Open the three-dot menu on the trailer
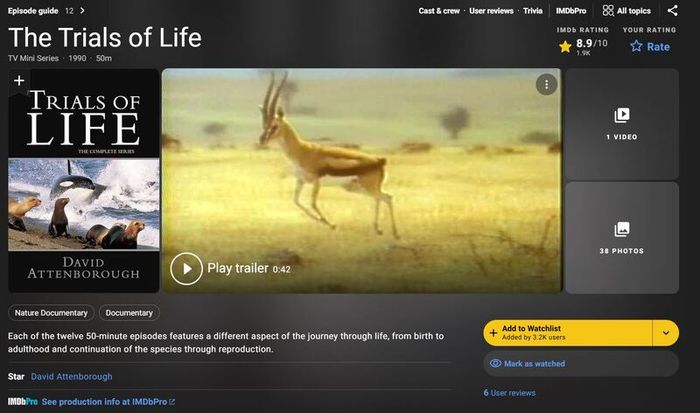Viewport: 700px width, 413px height. pyautogui.click(x=546, y=84)
